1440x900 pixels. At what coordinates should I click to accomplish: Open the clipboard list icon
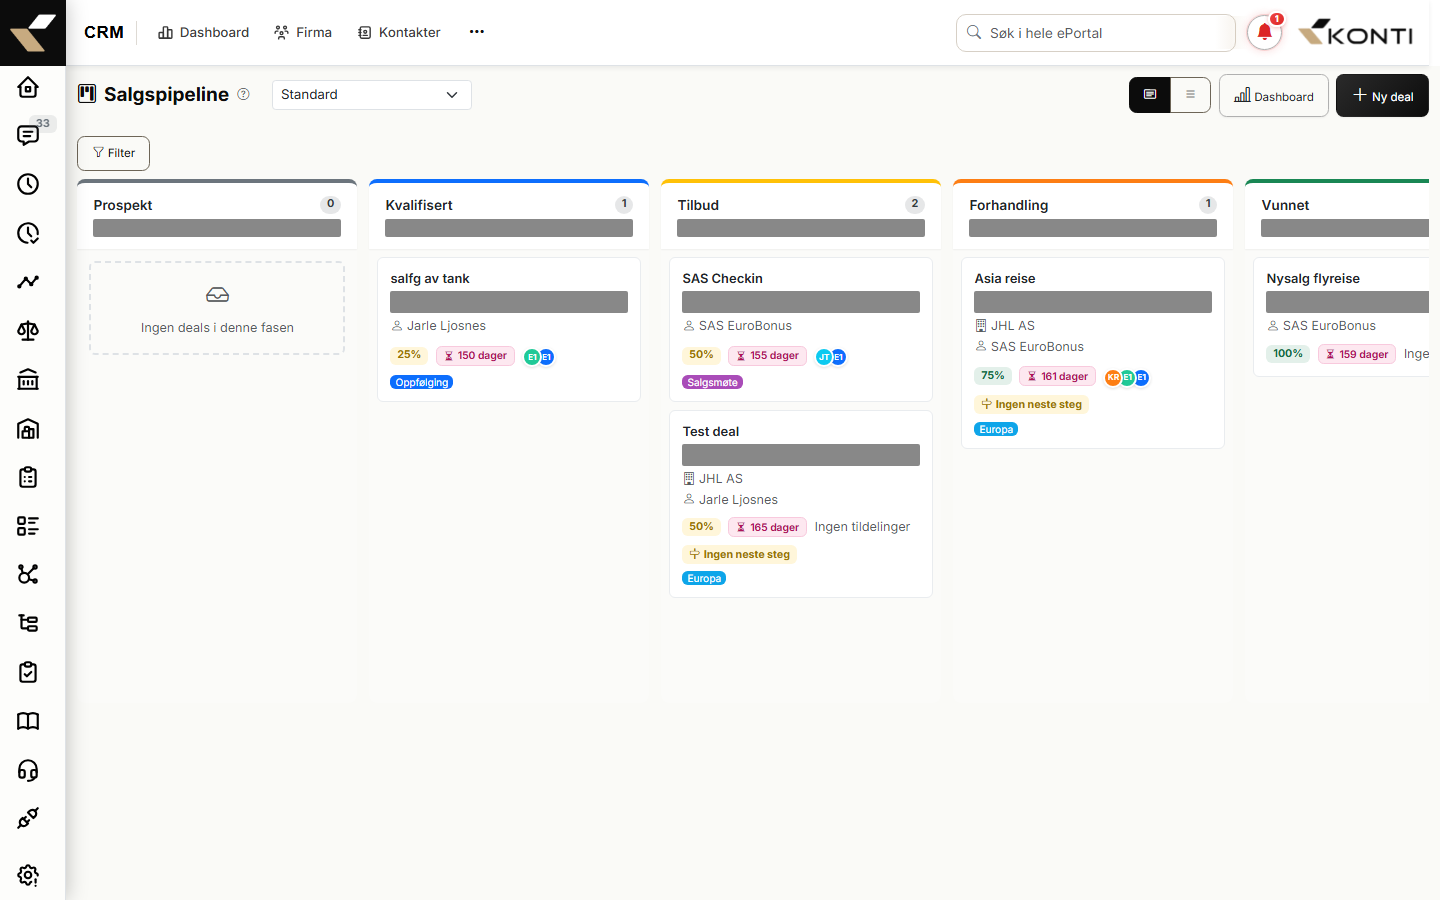28,477
